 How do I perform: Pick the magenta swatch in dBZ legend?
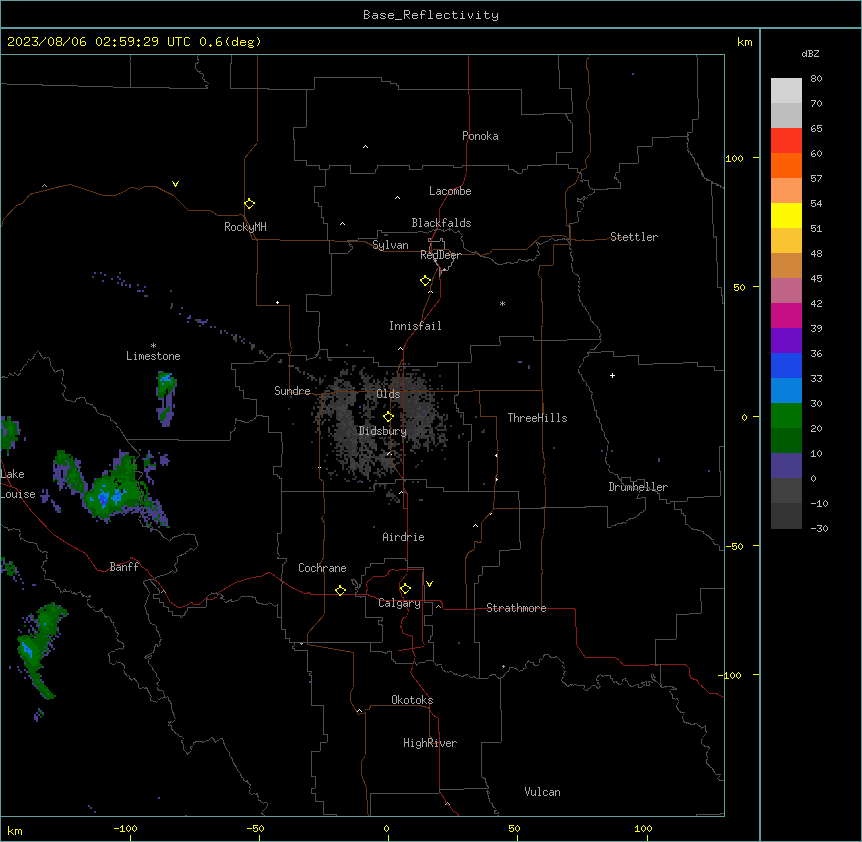coord(786,315)
